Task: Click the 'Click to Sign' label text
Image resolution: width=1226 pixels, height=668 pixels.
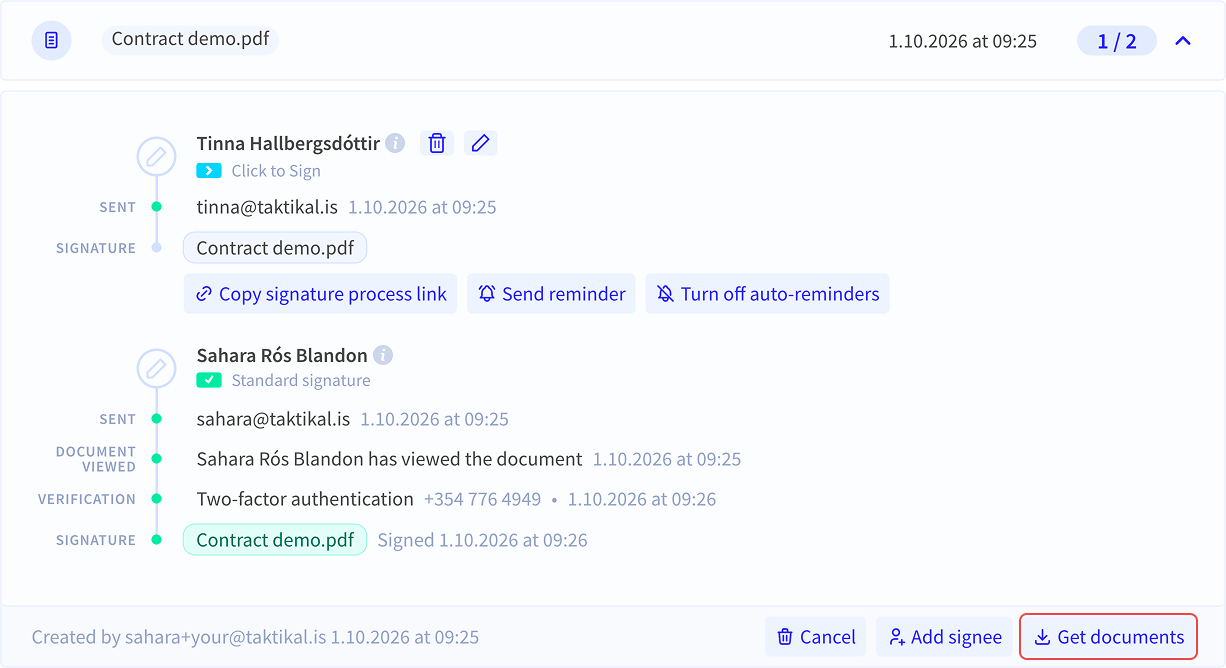Action: coord(276,171)
